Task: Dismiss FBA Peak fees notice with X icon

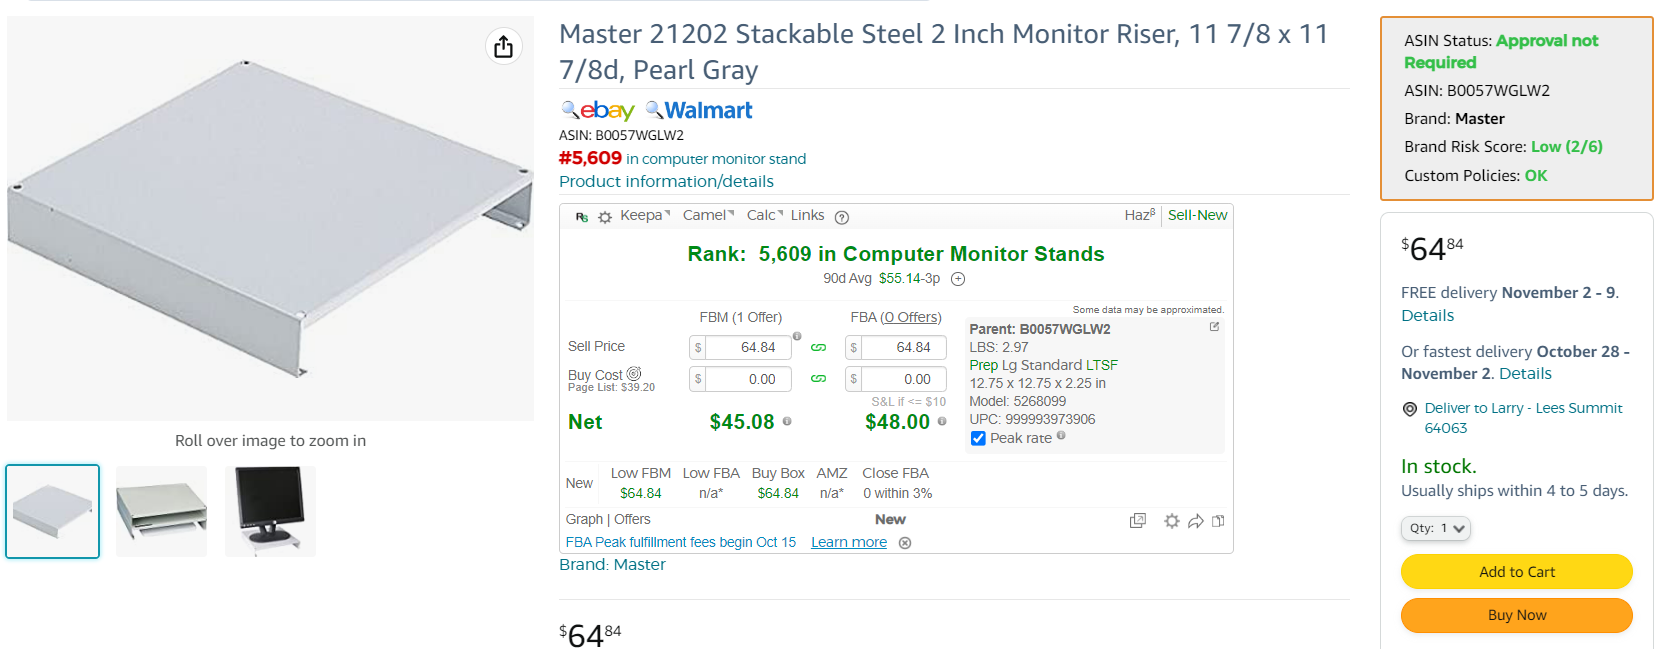Action: click(905, 543)
